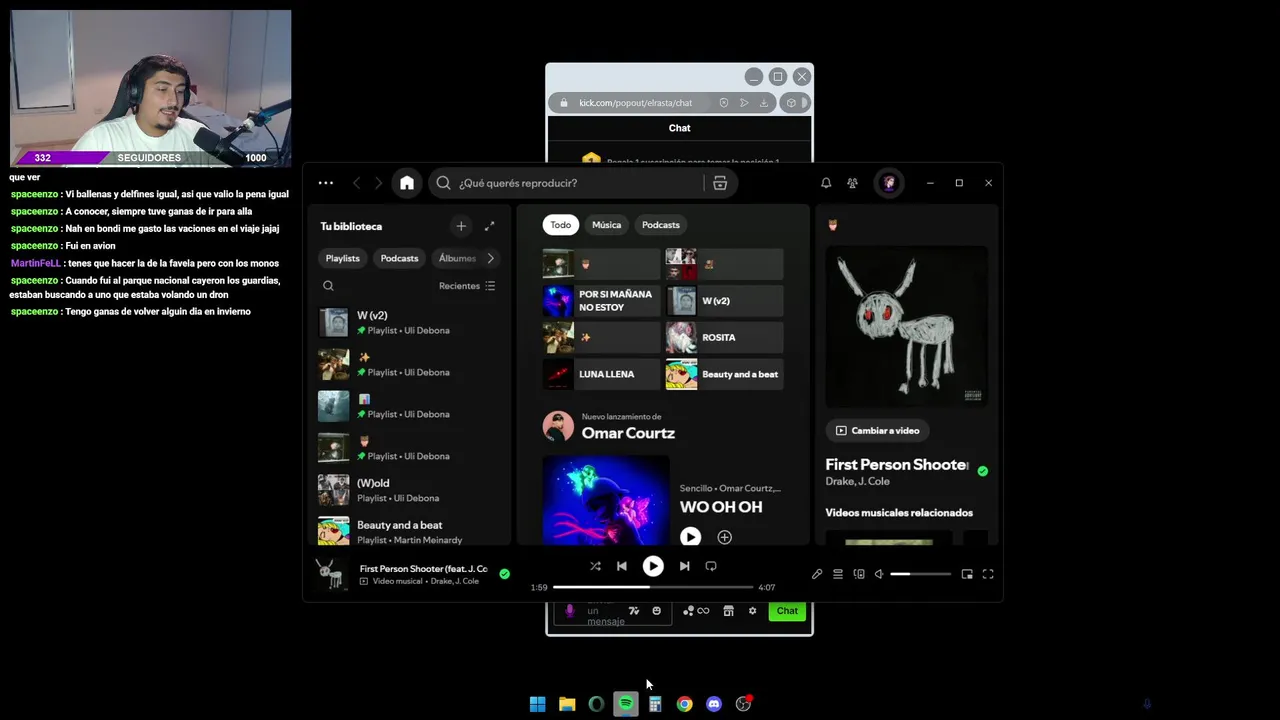Toggle Playlists filter chip in library

(x=342, y=258)
